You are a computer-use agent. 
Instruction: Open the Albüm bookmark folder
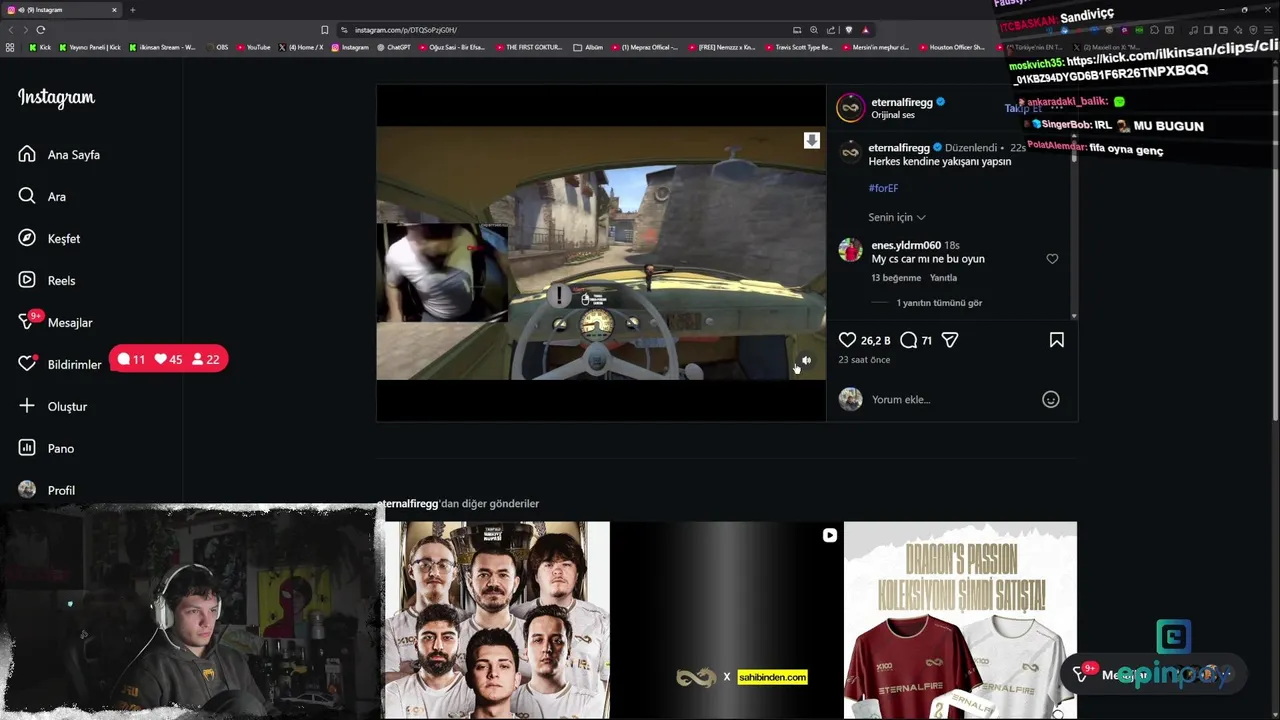pos(588,47)
